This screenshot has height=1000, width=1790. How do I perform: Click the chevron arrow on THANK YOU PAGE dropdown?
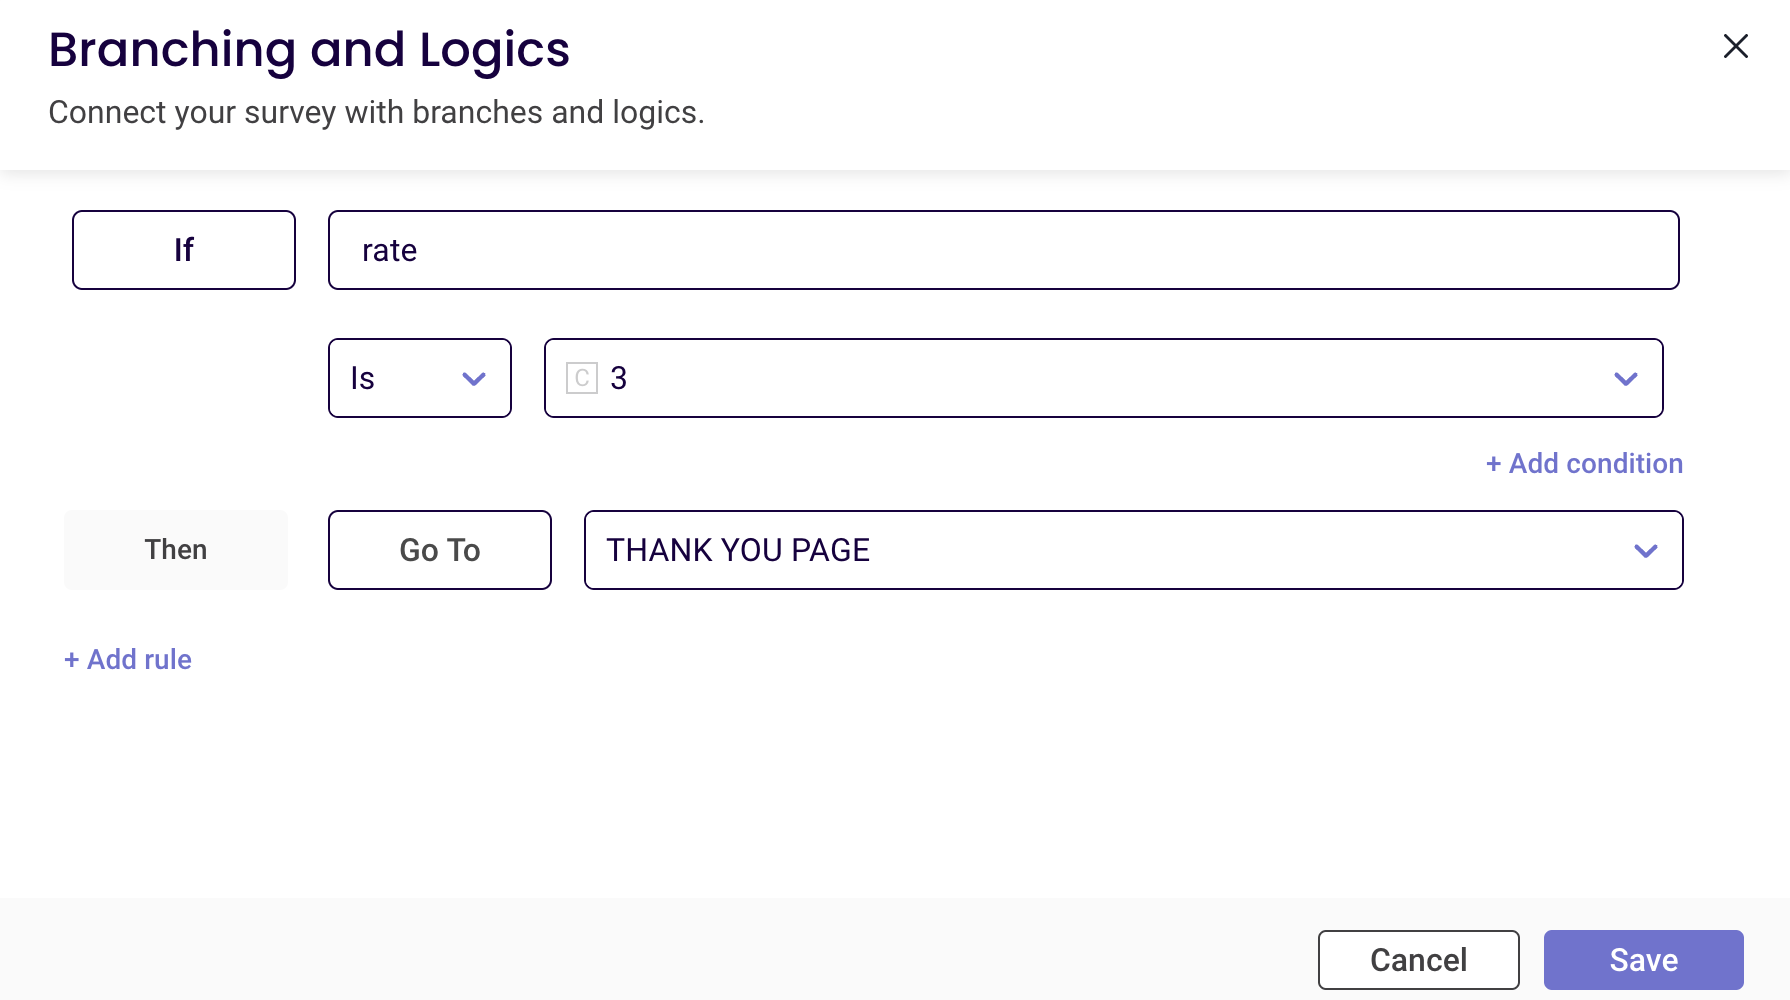[1645, 551]
